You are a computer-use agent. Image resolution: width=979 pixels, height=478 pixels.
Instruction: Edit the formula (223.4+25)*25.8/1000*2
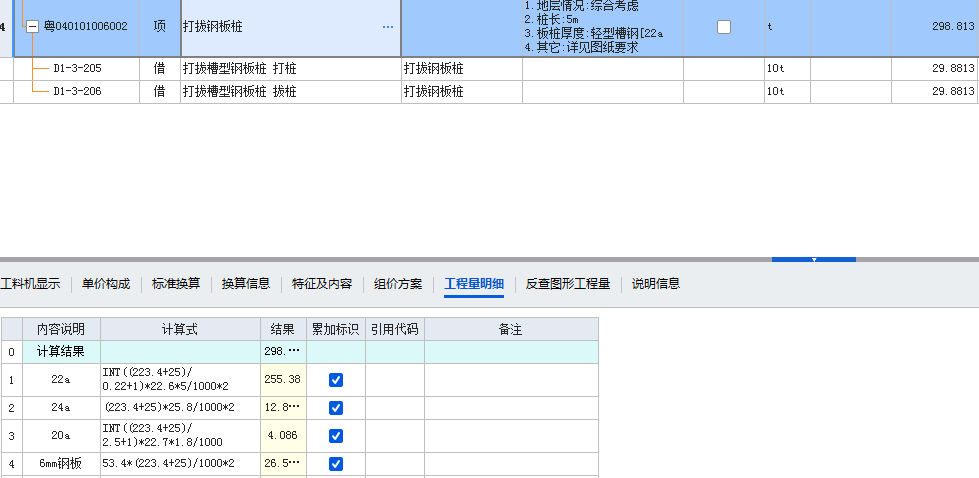point(180,408)
